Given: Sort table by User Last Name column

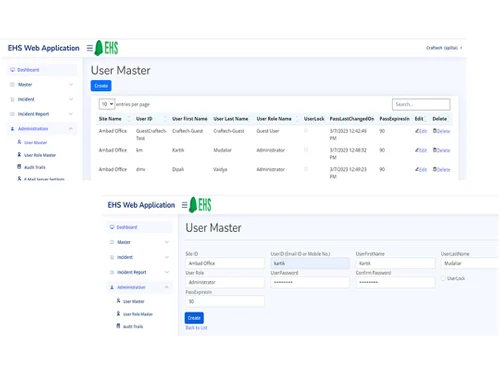Looking at the screenshot, I should pos(231,119).
